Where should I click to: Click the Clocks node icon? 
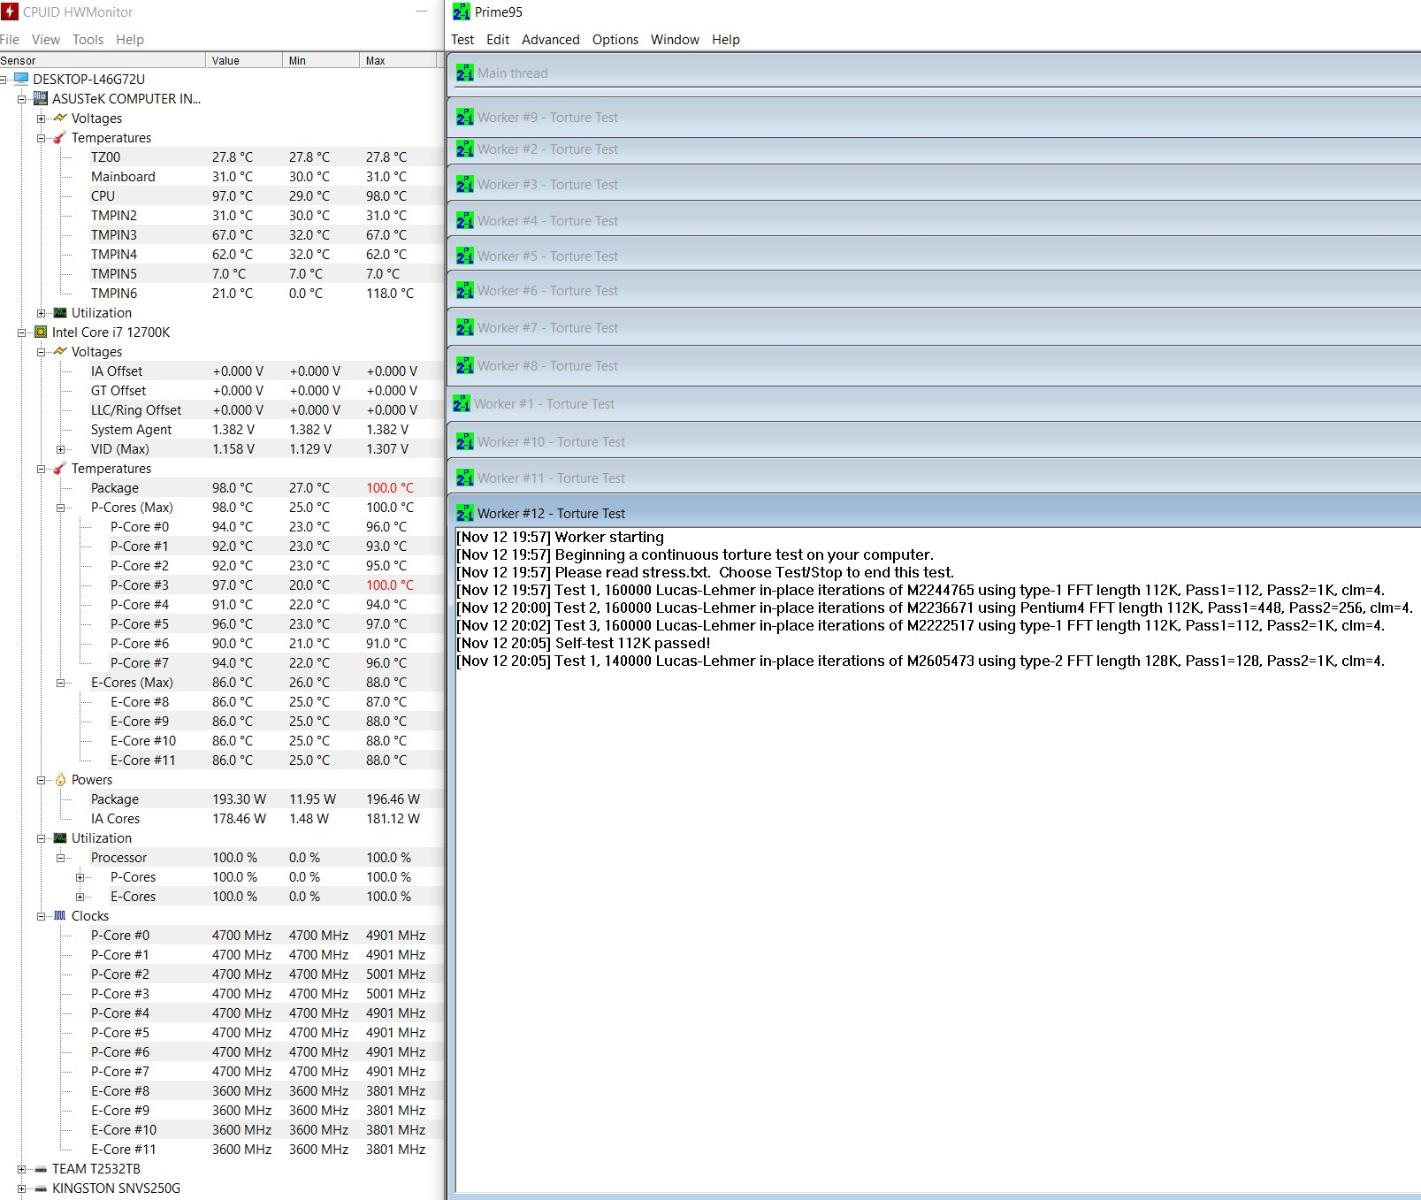[60, 916]
